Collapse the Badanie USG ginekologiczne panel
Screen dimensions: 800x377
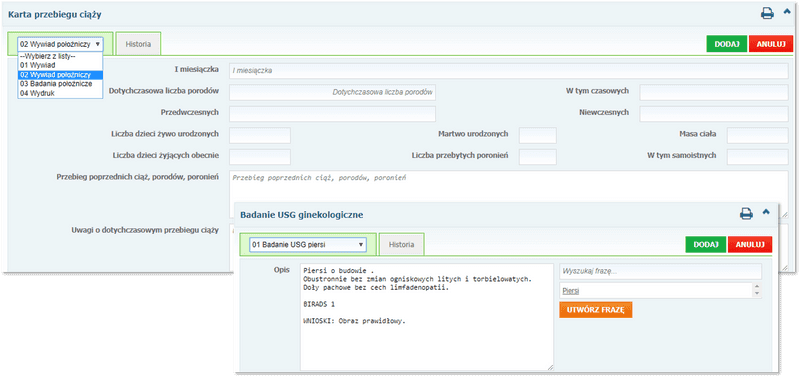(x=766, y=212)
